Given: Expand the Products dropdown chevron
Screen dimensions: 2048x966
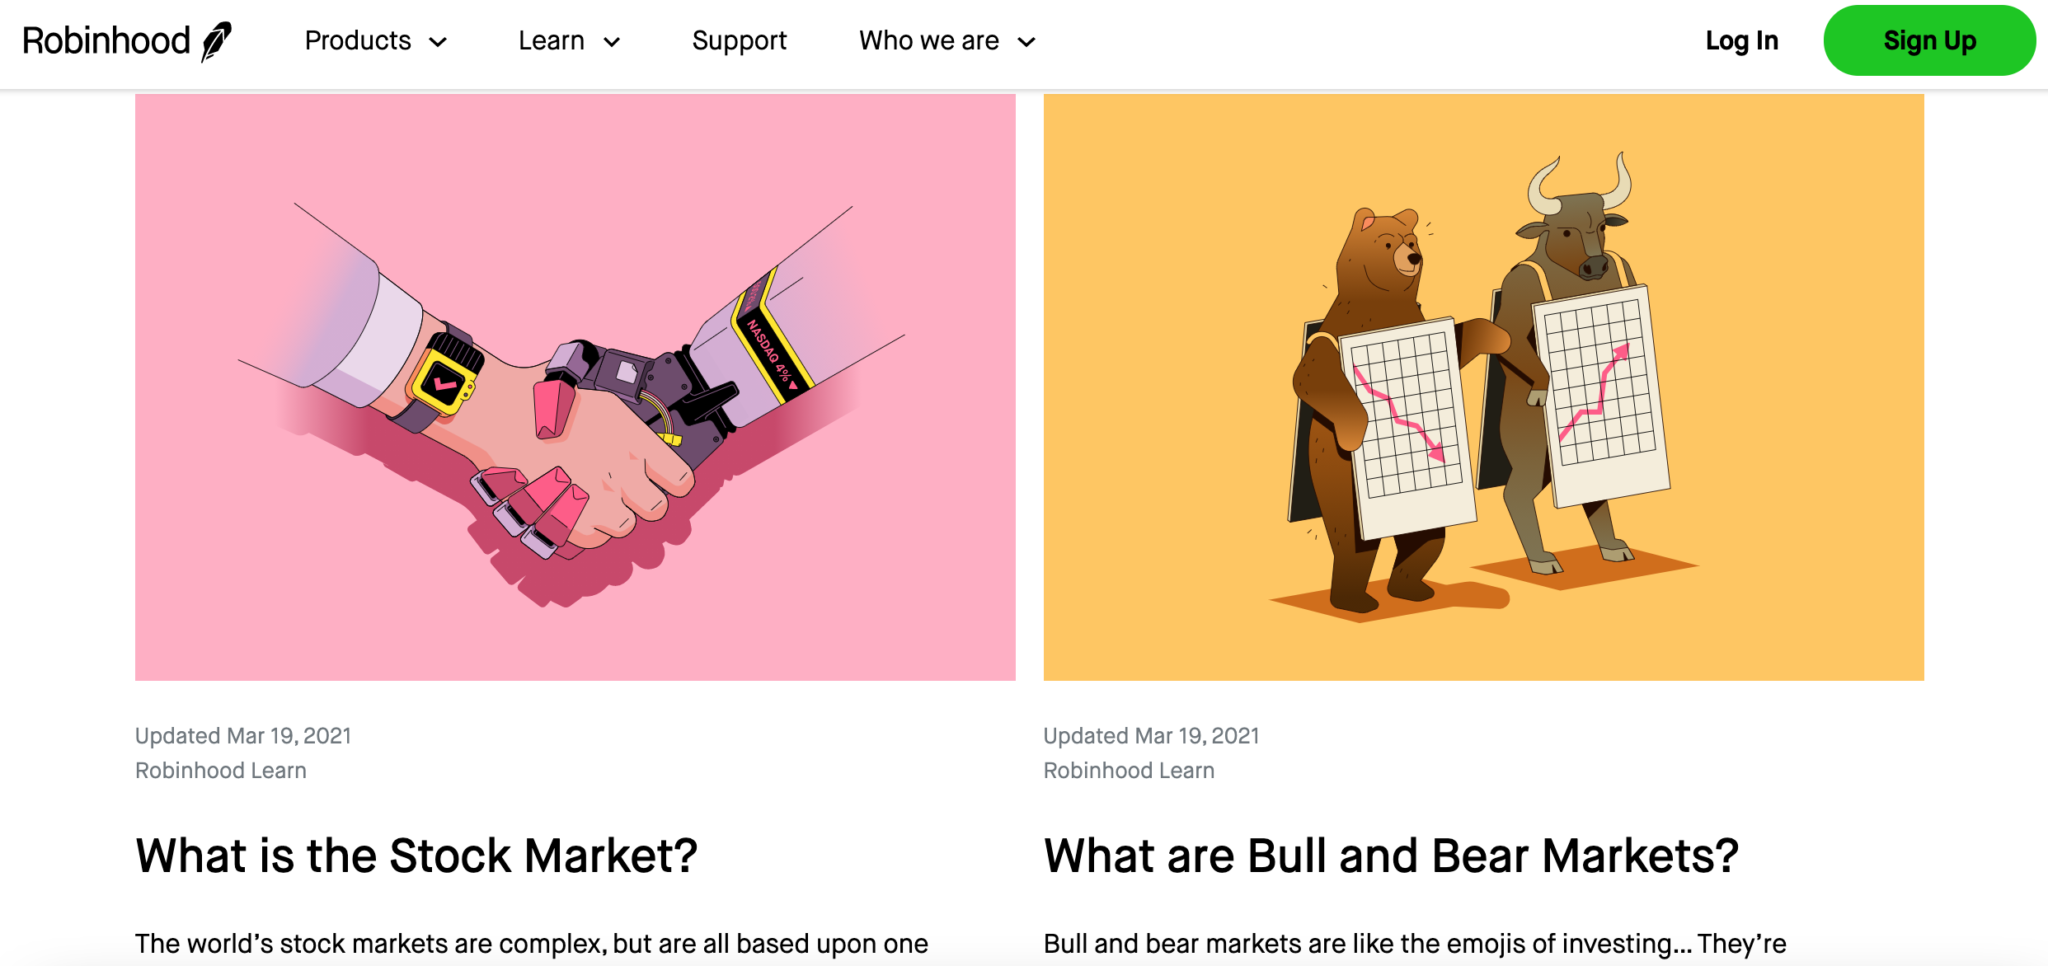Looking at the screenshot, I should [438, 42].
